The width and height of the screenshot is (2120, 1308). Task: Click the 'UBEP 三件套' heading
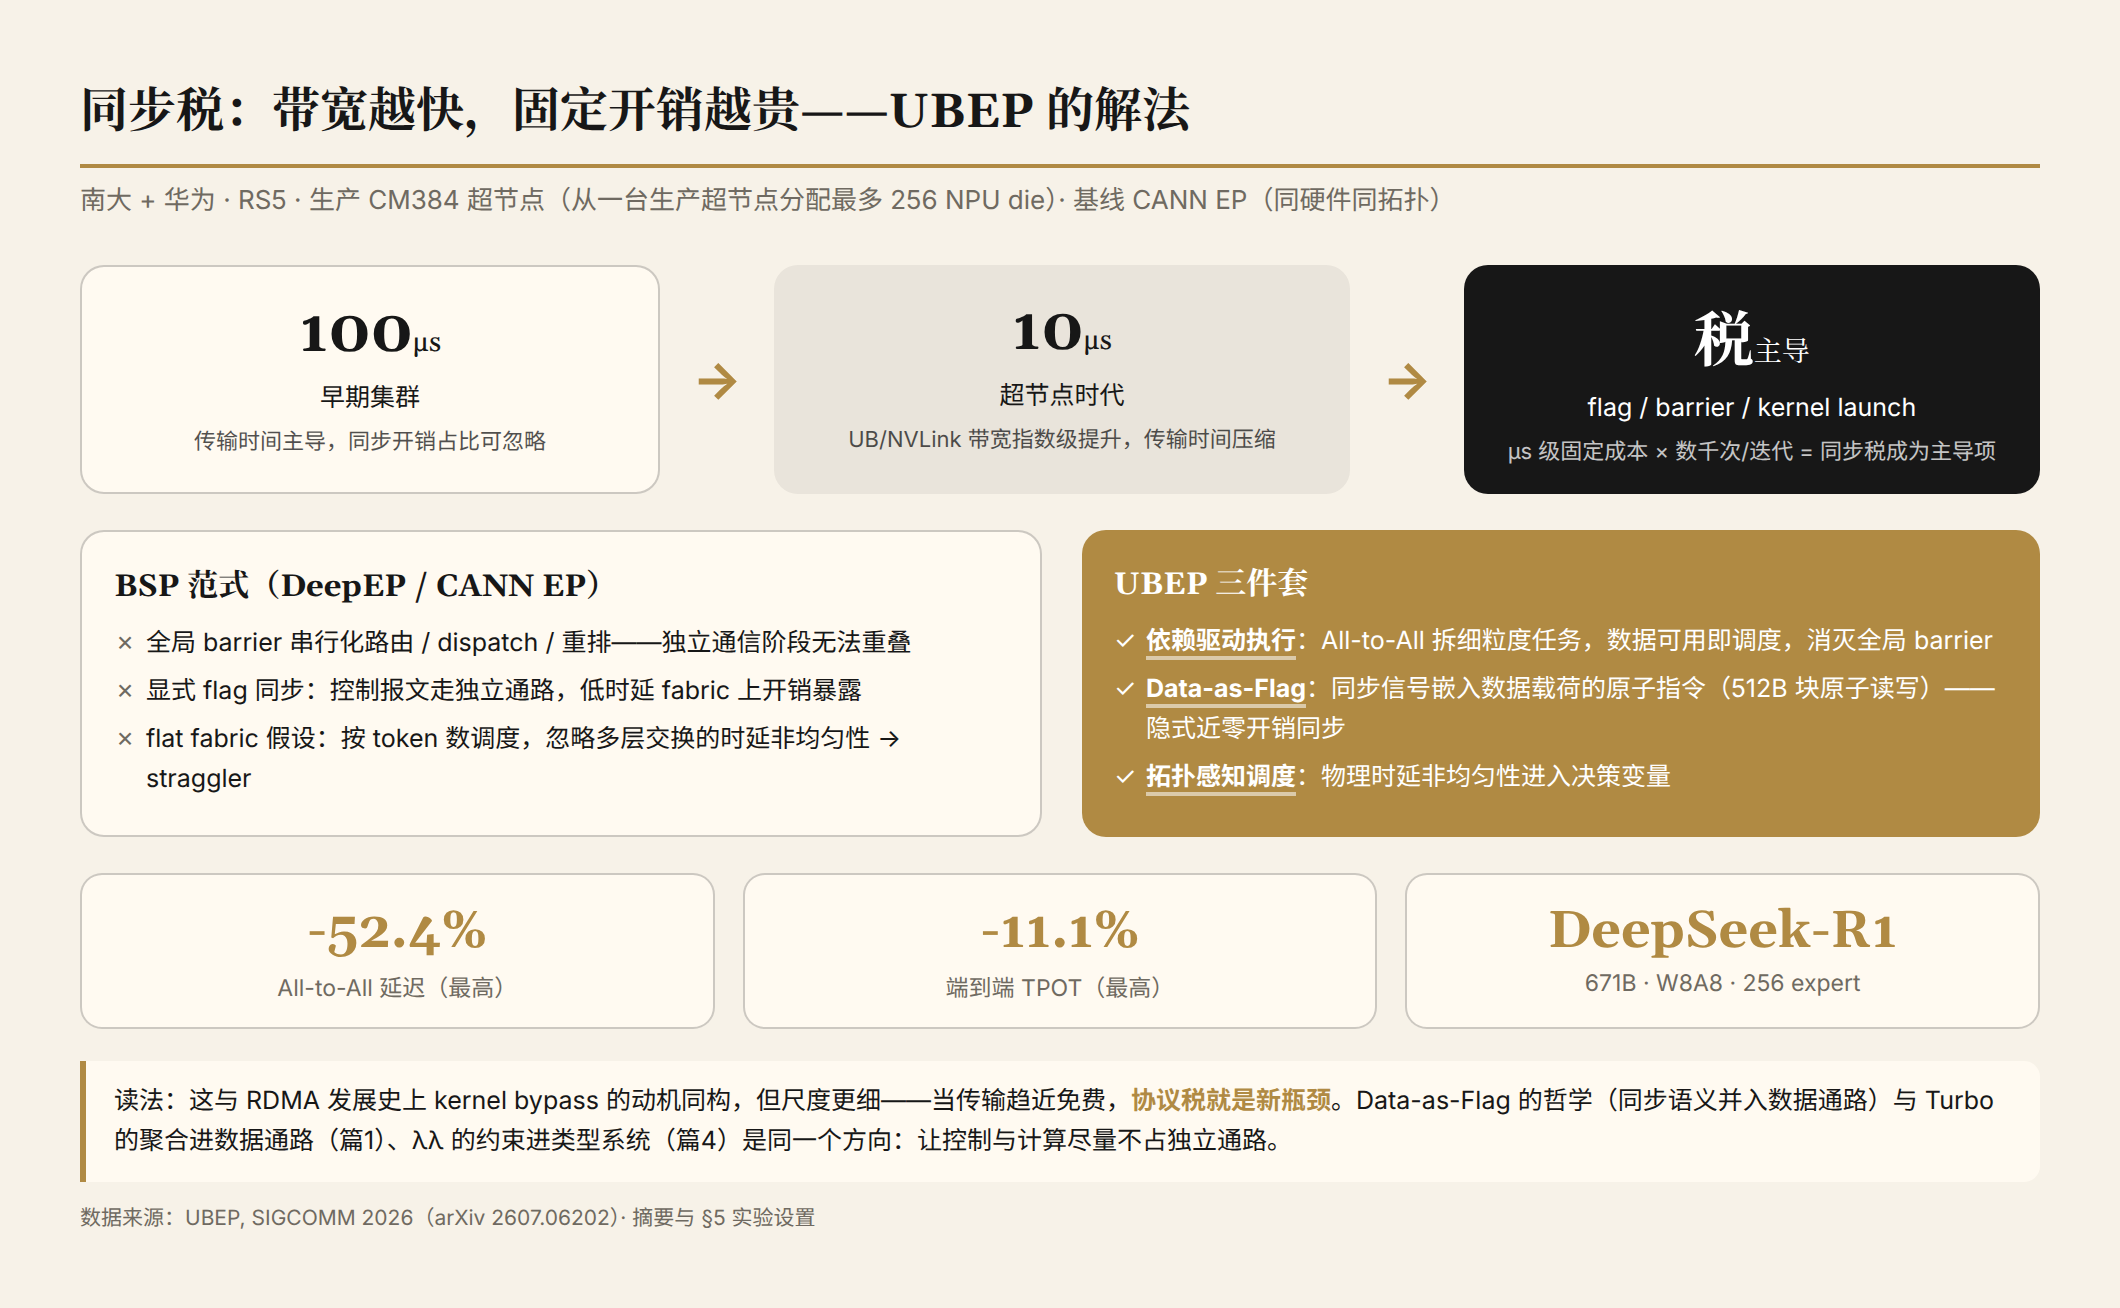[x=1211, y=583]
